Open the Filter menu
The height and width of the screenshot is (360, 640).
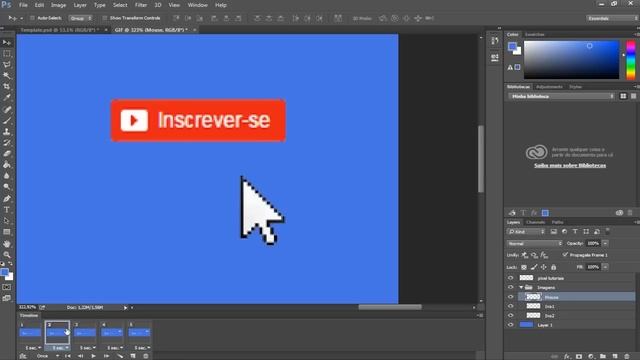tap(141, 5)
